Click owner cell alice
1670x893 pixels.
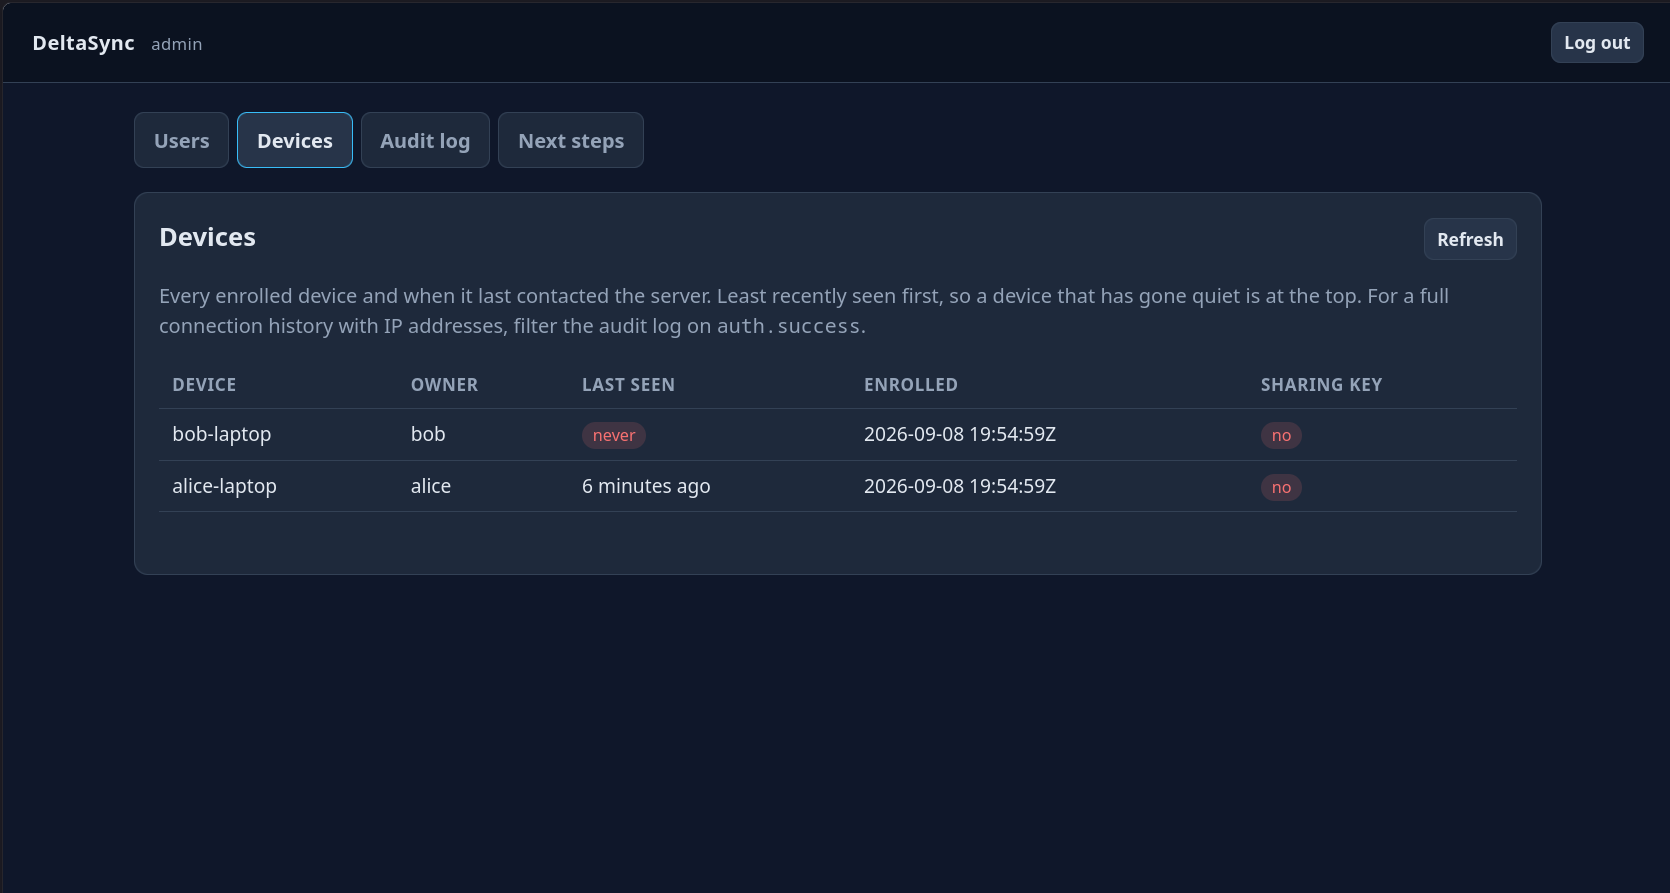click(431, 486)
